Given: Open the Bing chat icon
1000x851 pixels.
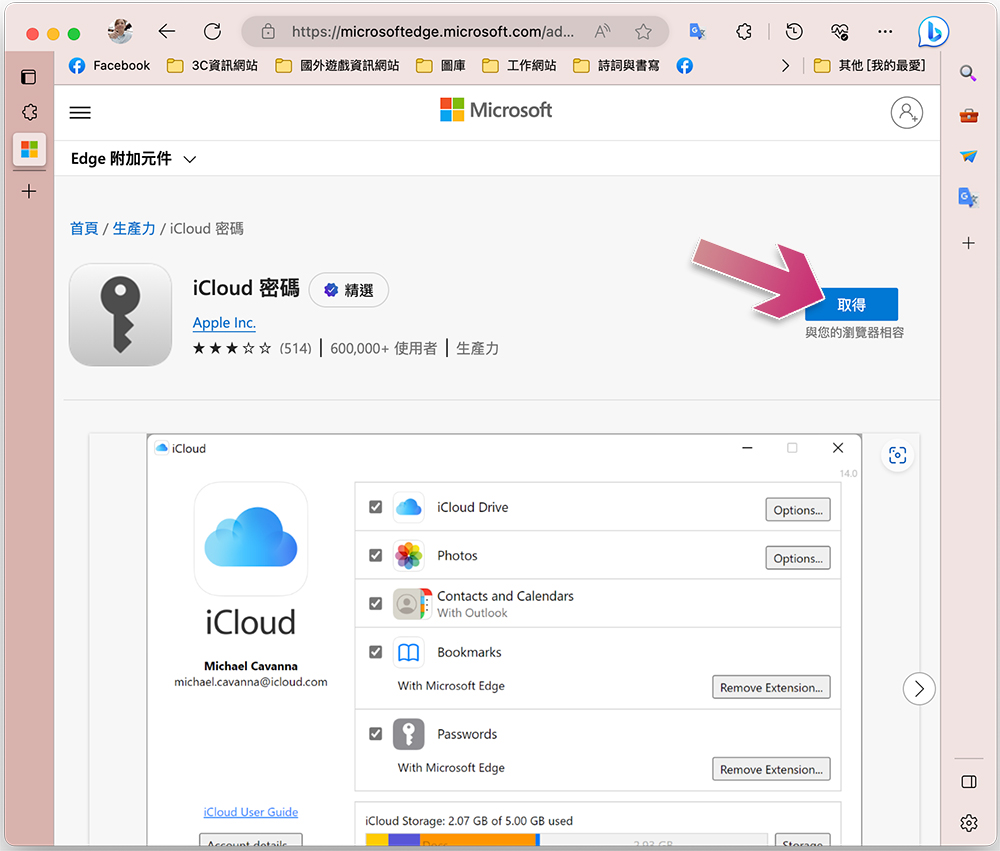Looking at the screenshot, I should tap(933, 32).
